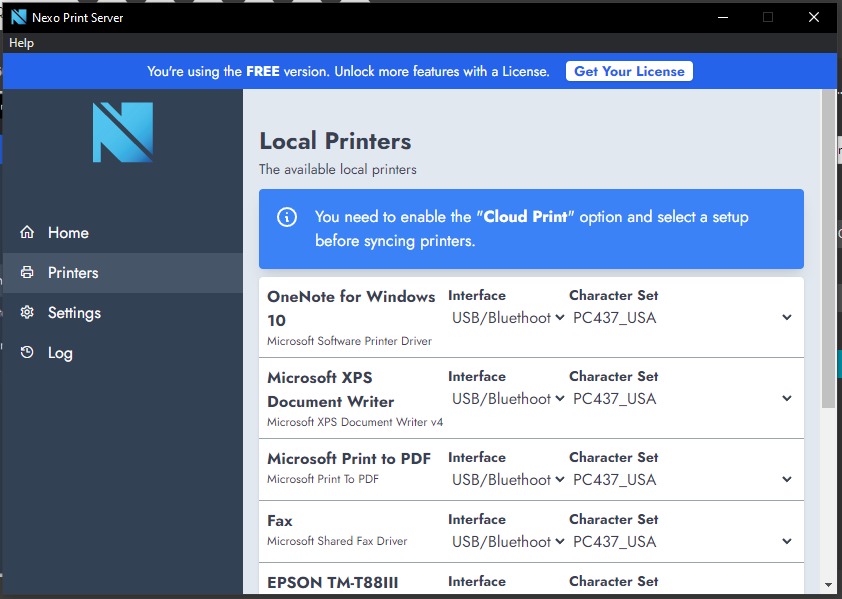Click the Microsoft XPS Document Writer v4 text
842x599 pixels.
click(x=355, y=422)
